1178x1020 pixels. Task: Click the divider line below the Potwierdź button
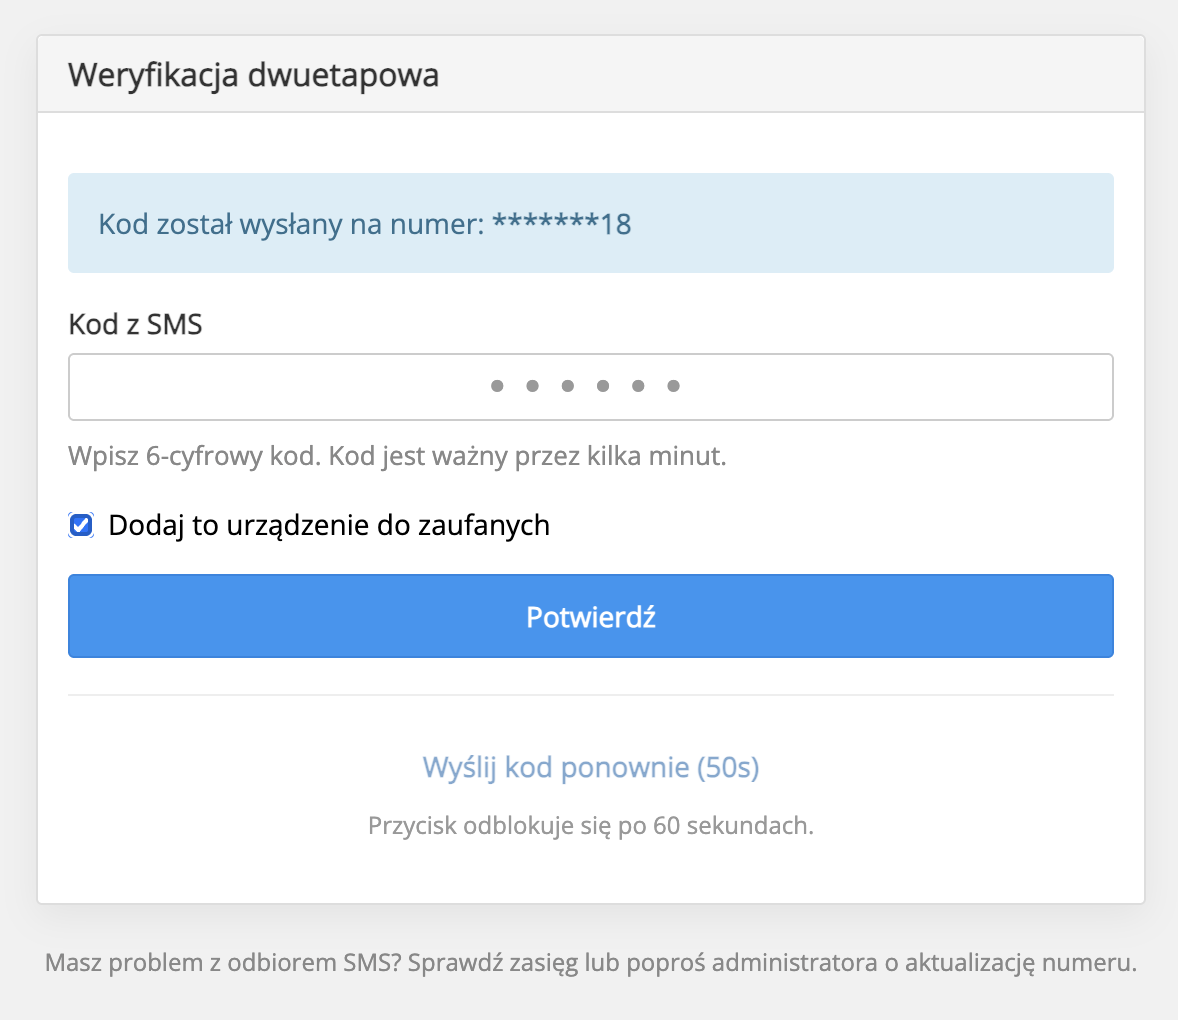point(590,695)
